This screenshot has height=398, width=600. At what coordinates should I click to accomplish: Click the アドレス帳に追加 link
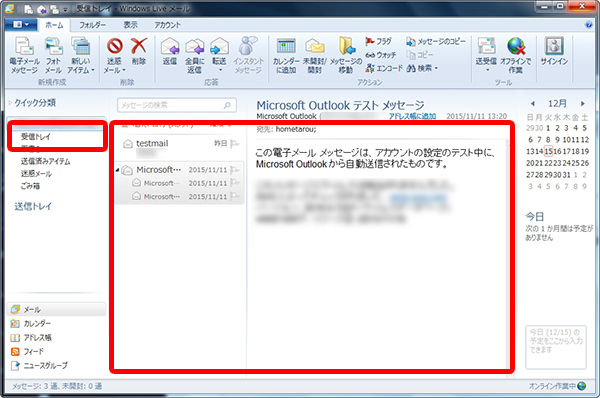(412, 116)
